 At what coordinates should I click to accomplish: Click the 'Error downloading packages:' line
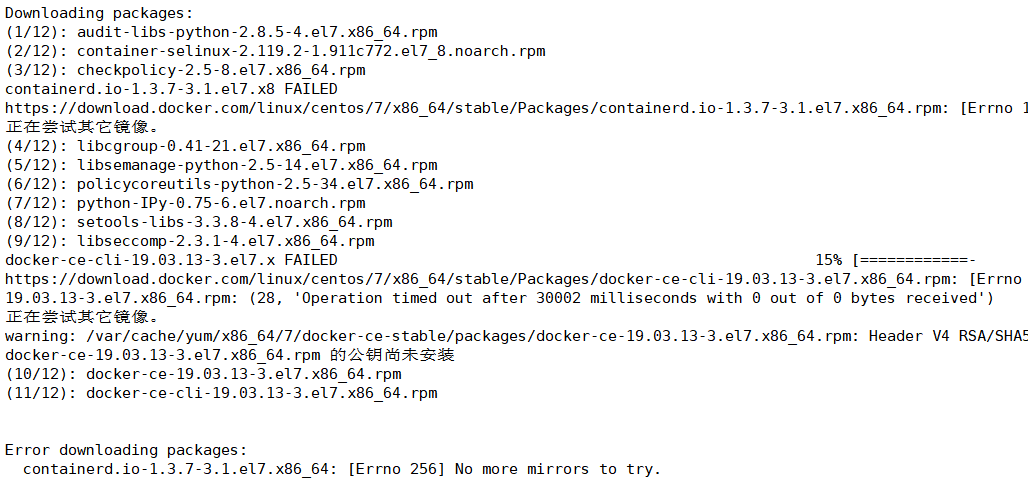tap(127, 450)
